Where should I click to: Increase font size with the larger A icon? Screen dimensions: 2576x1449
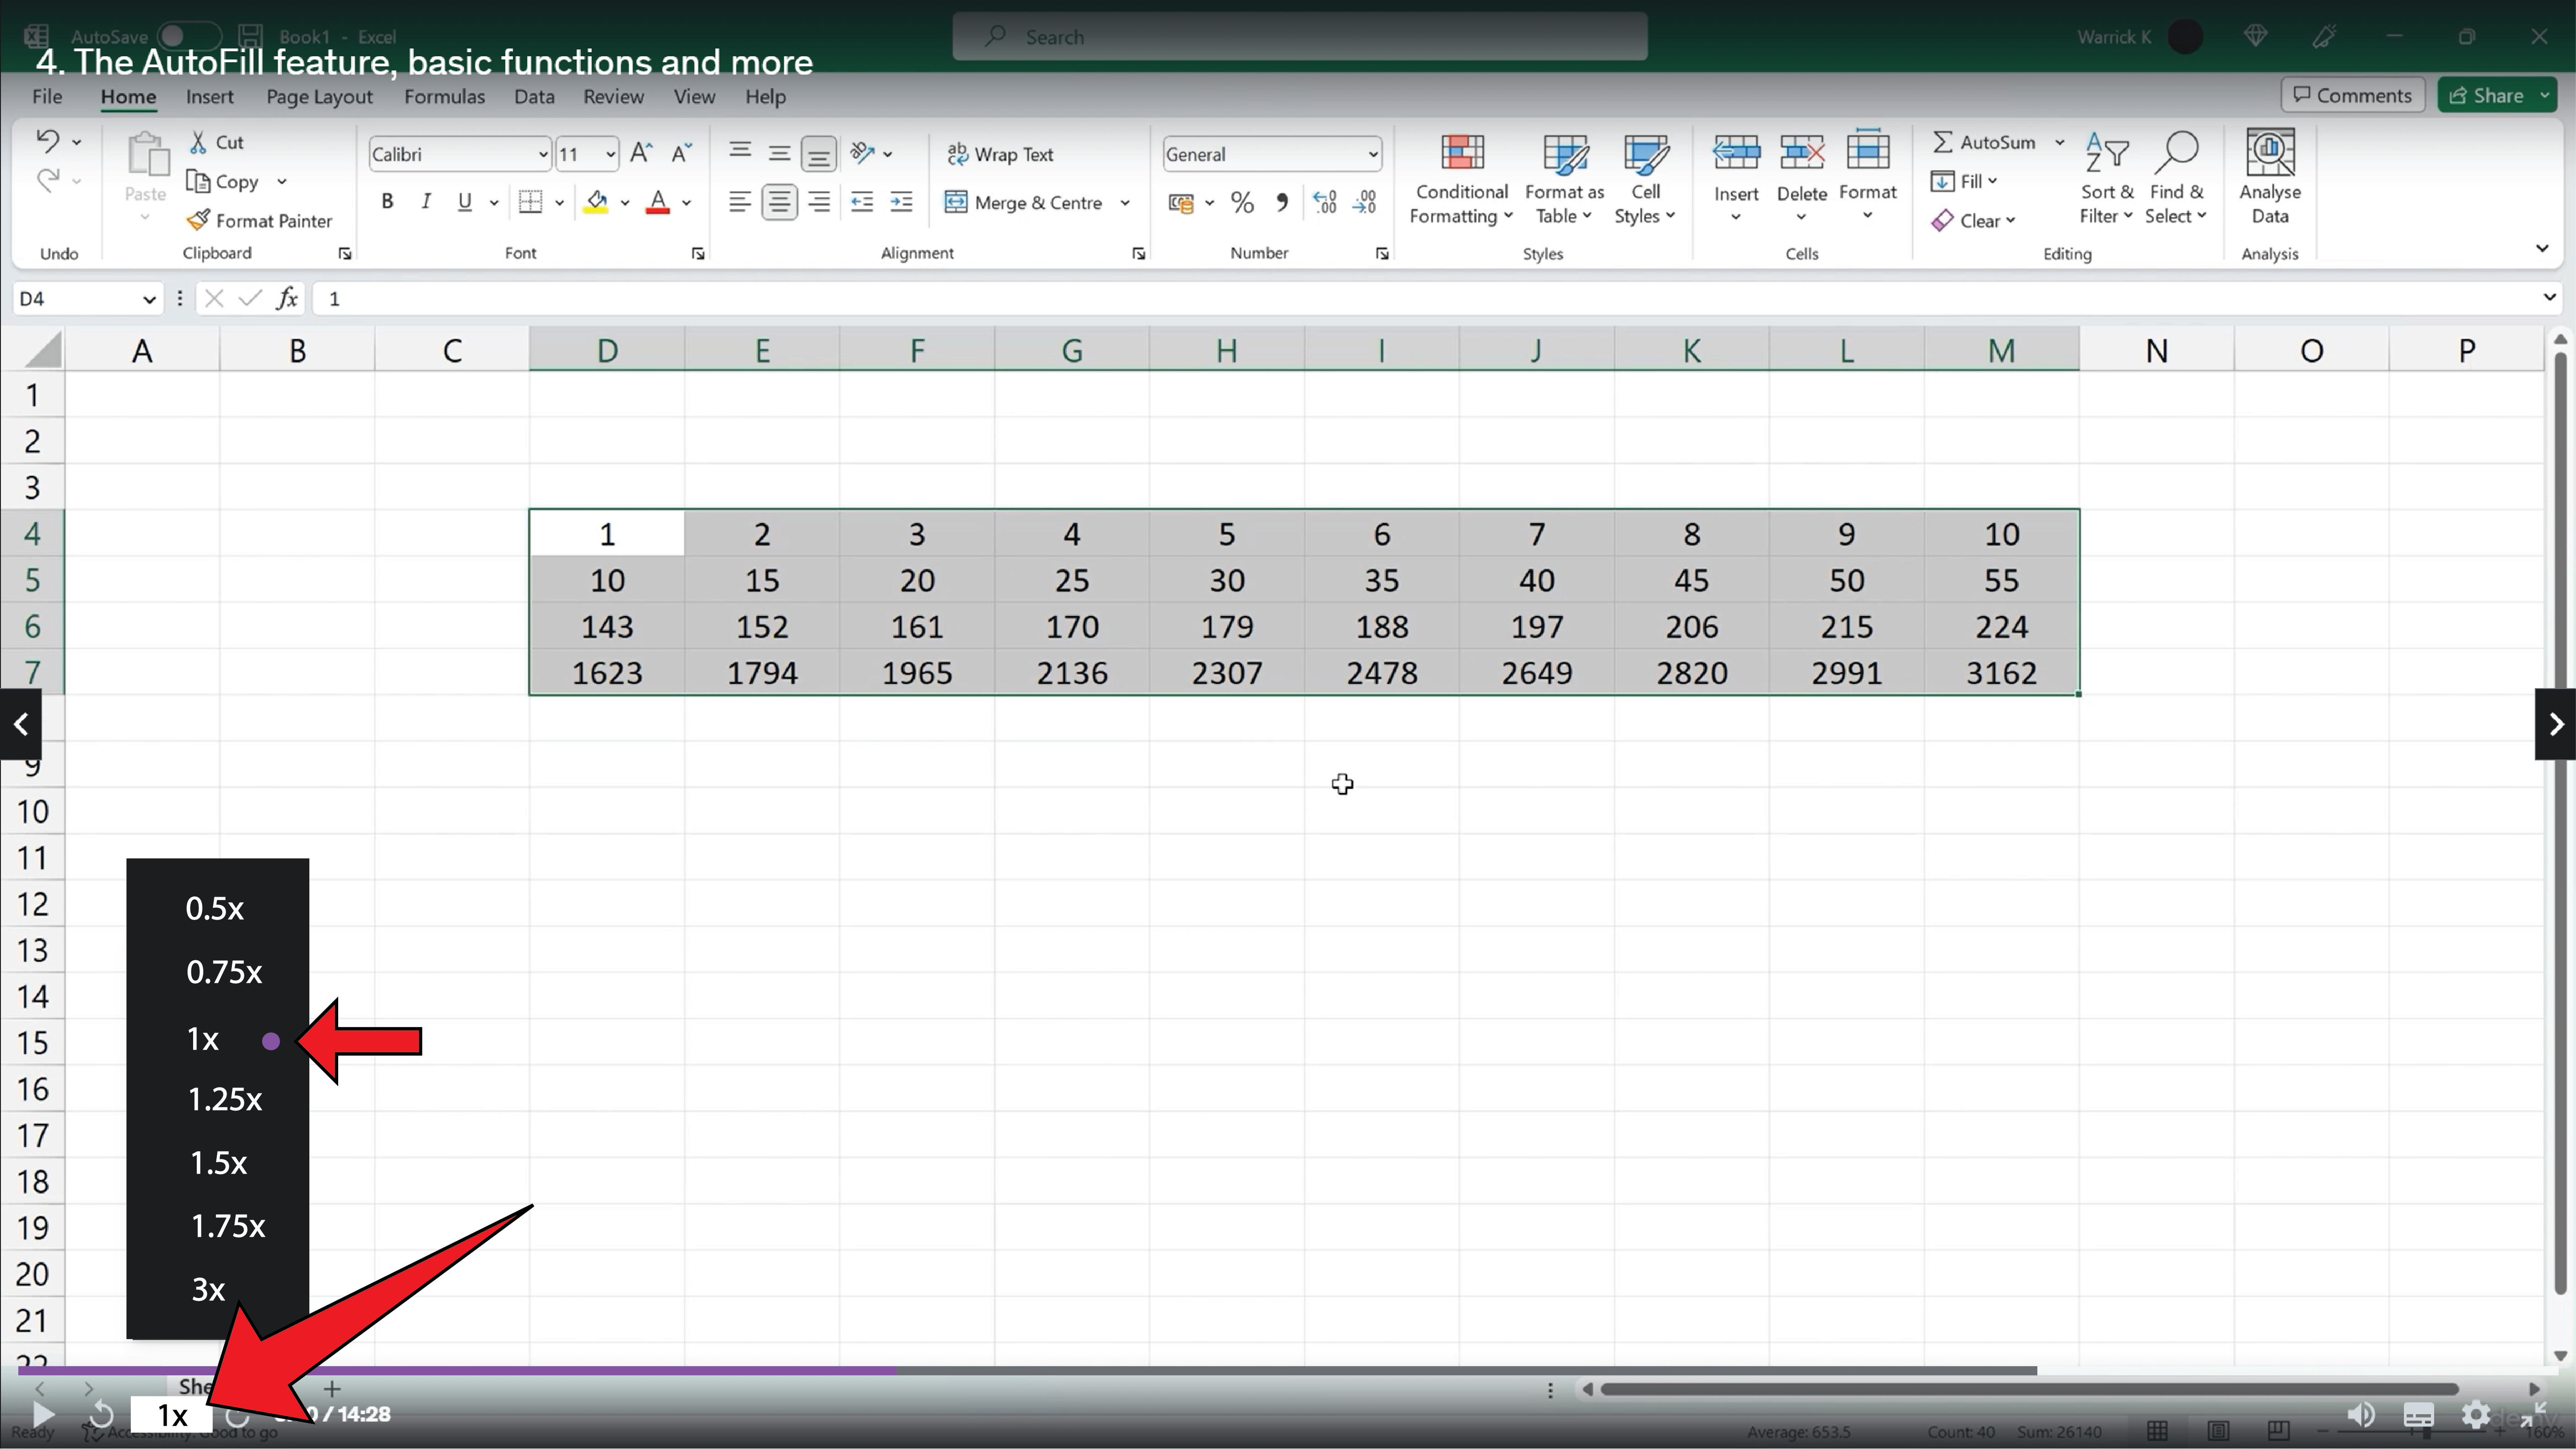[x=641, y=153]
